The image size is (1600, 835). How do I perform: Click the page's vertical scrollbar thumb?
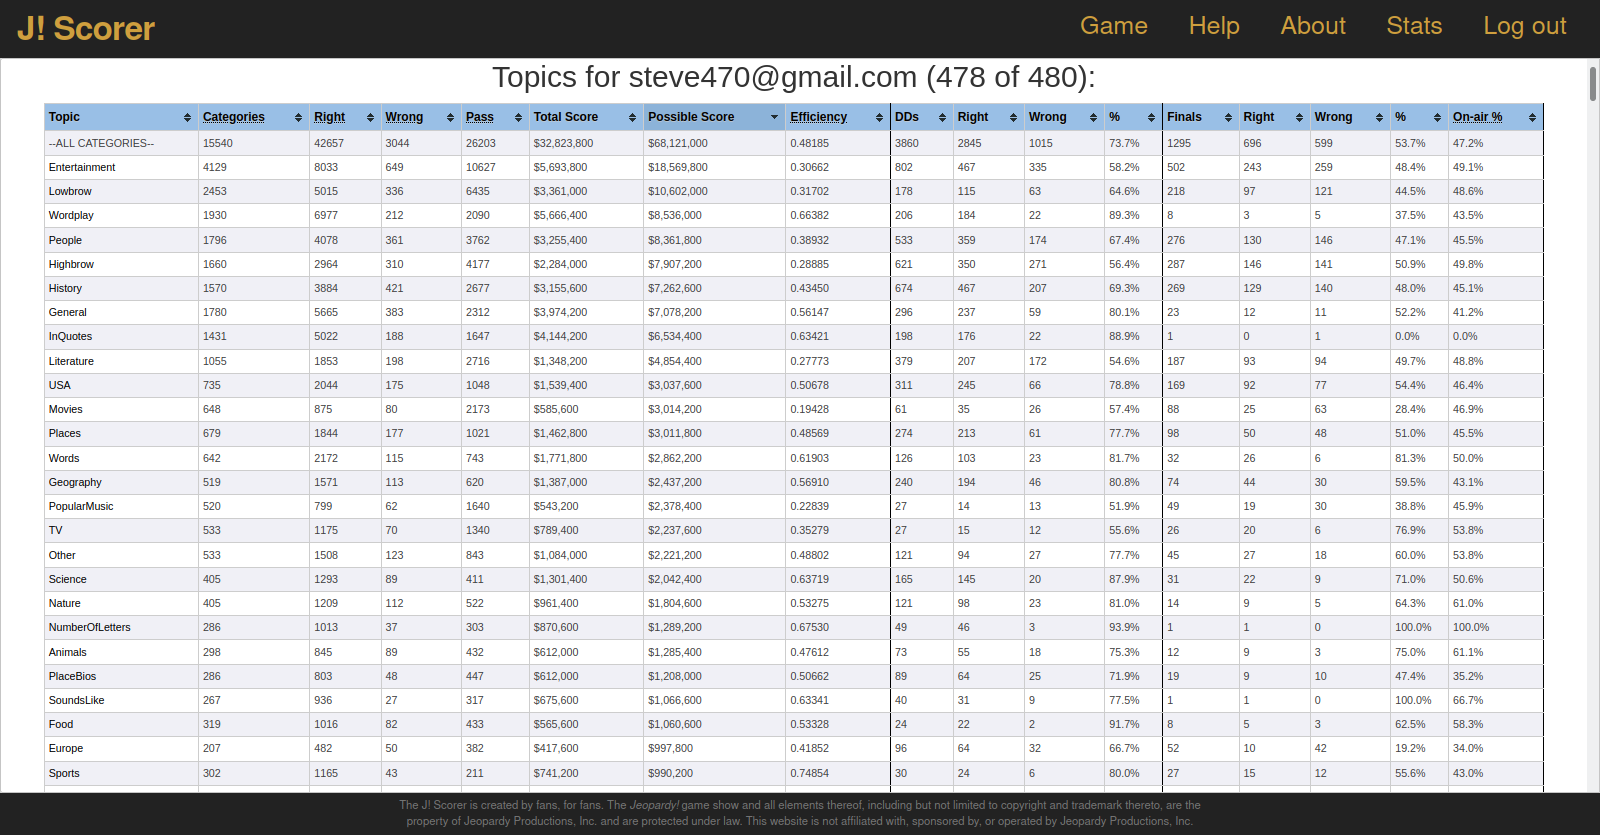click(x=1593, y=84)
